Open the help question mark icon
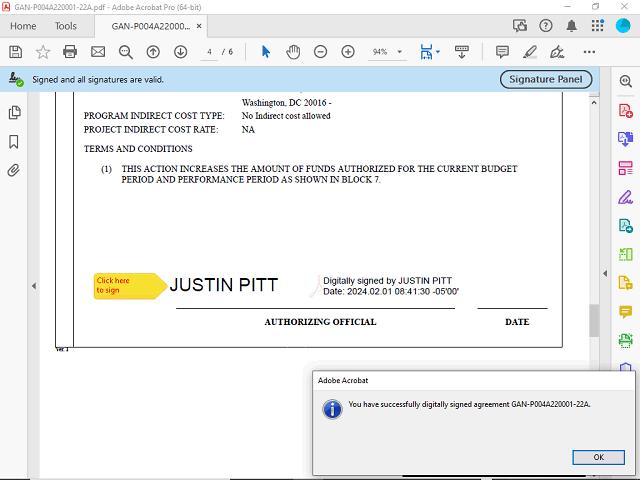This screenshot has width=640, height=480. pyautogui.click(x=546, y=26)
